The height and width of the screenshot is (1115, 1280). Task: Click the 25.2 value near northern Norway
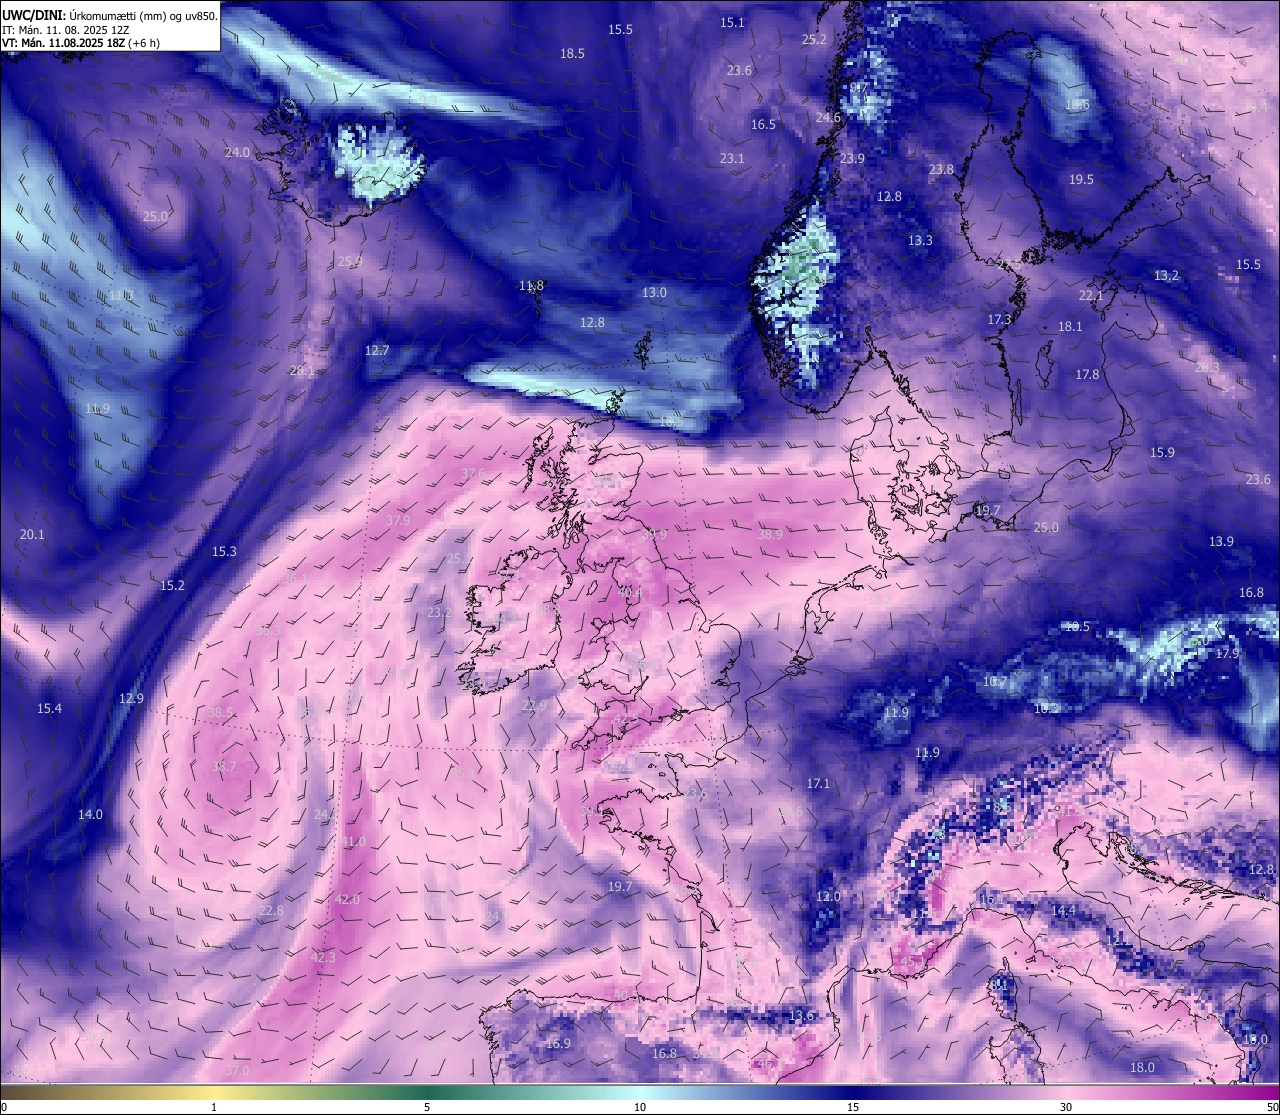[814, 40]
